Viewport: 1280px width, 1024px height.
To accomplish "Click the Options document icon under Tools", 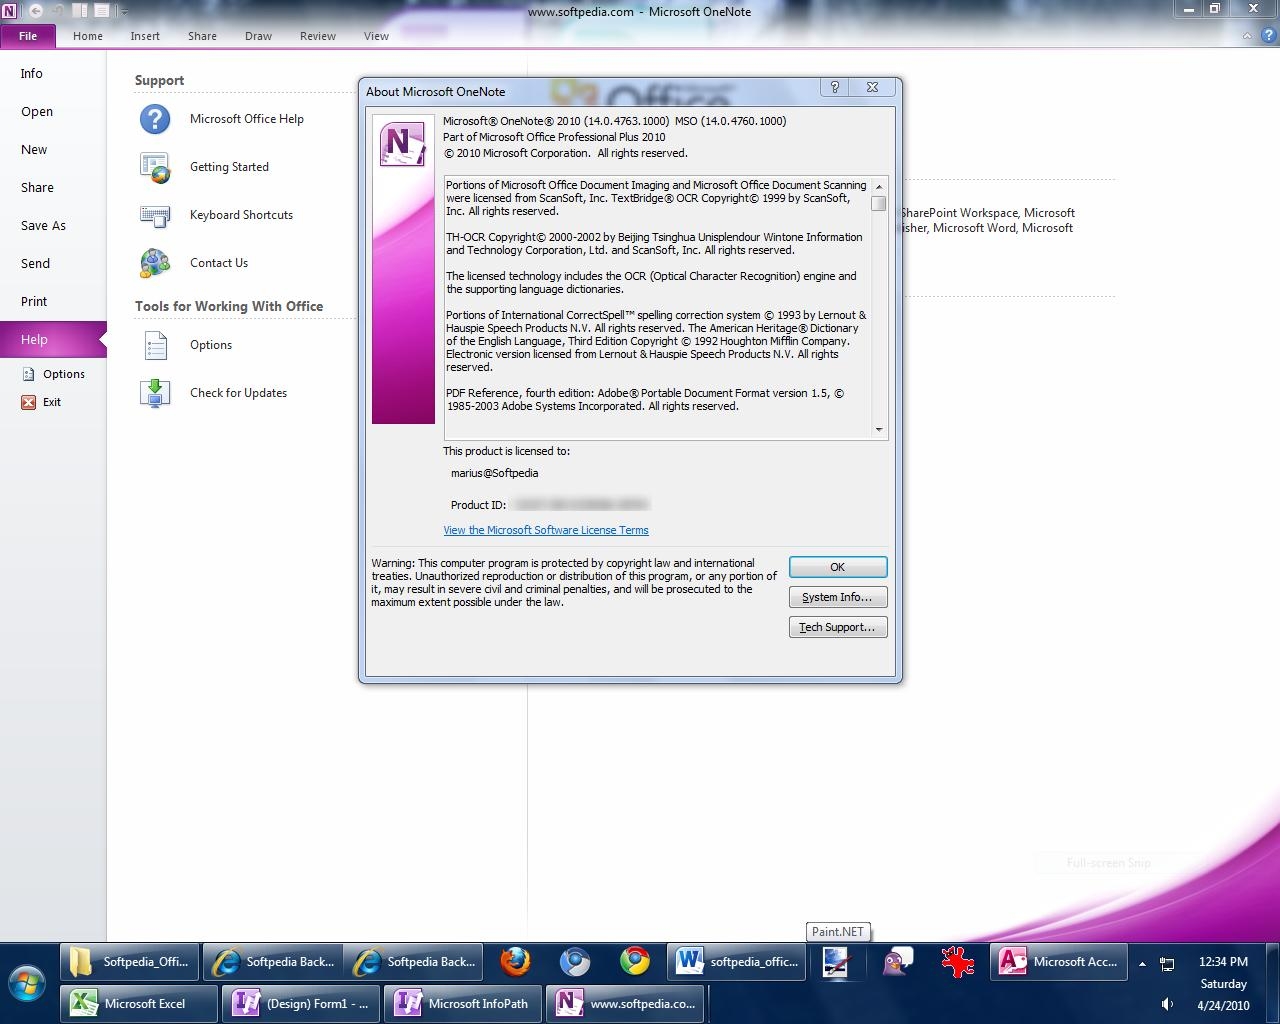I will coord(156,345).
